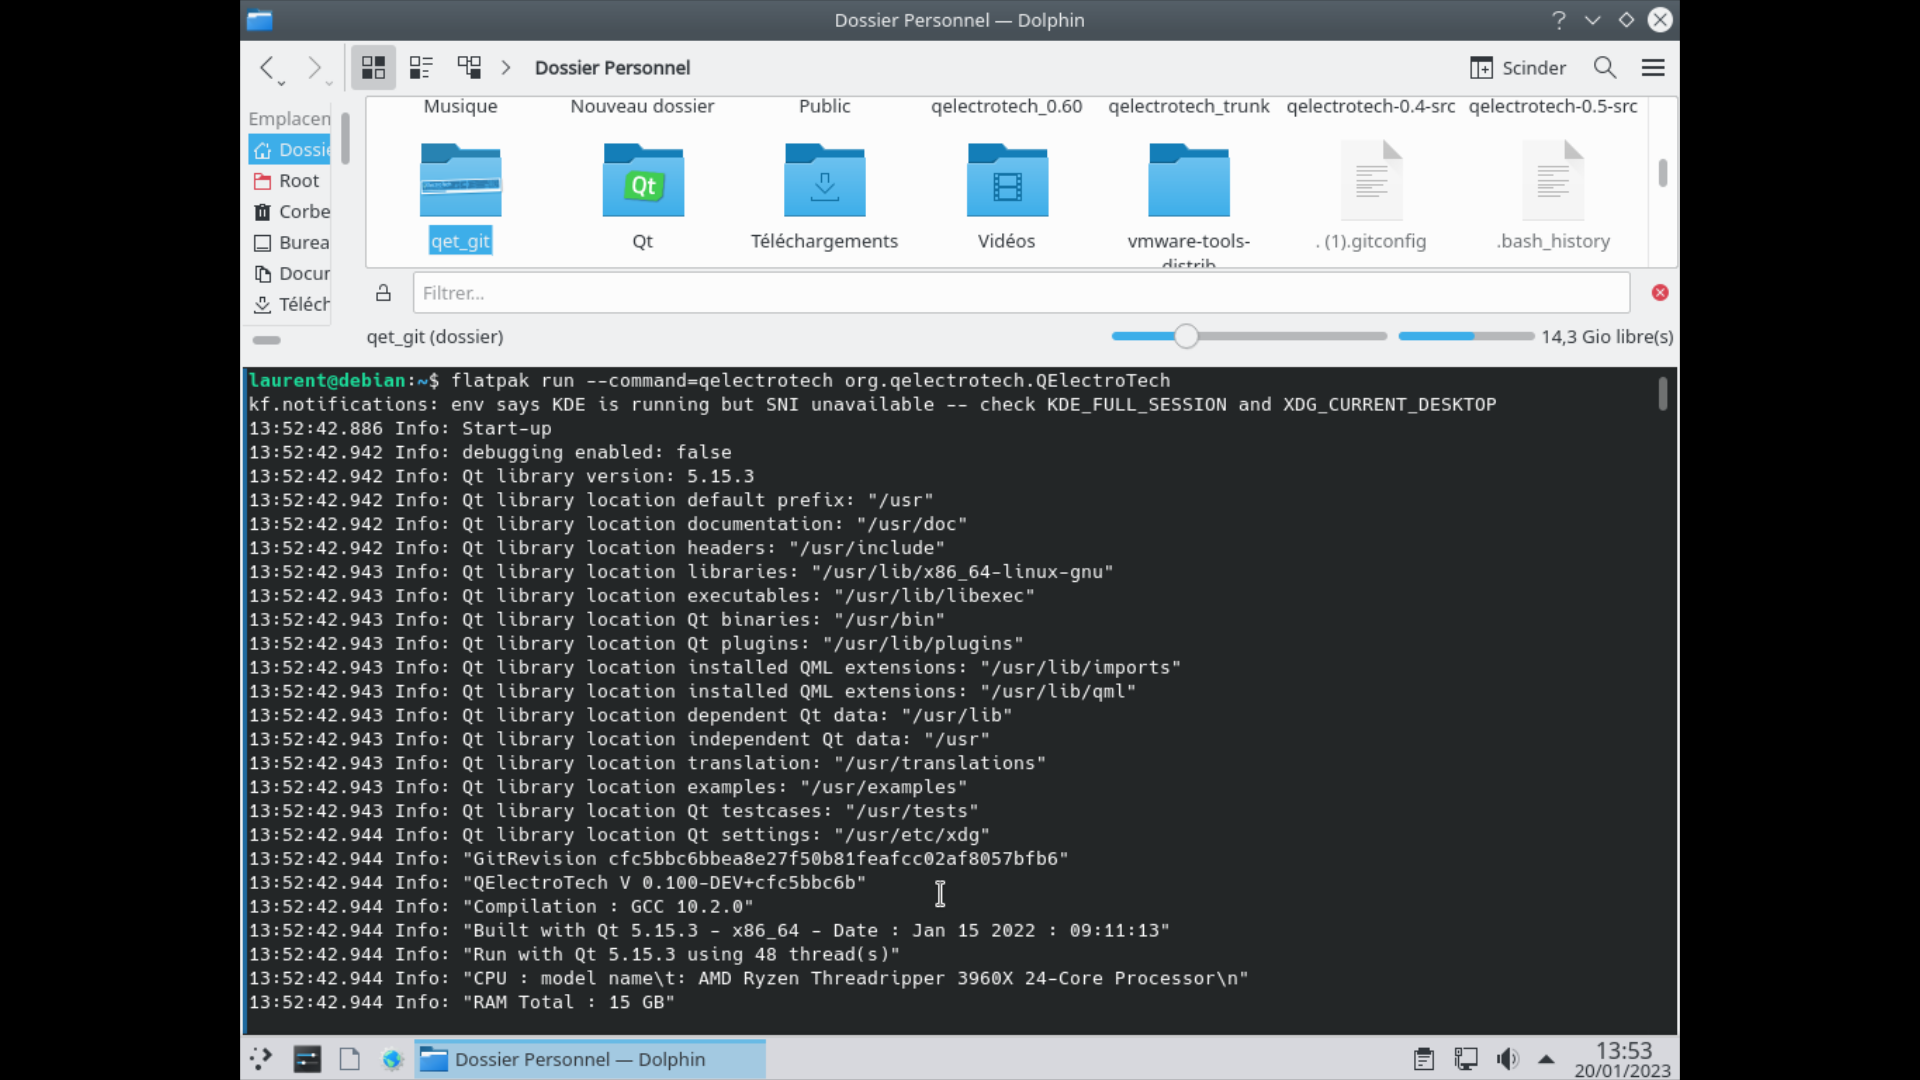Click the file view vertical scrollbar
1920x1080 pixels.
click(1662, 172)
